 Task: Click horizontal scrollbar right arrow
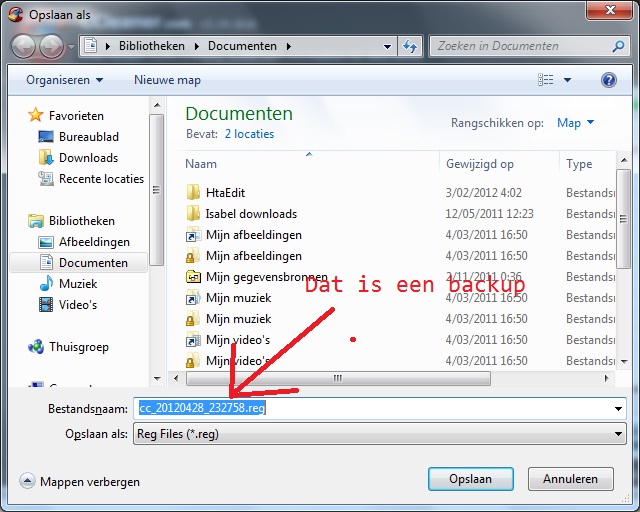point(606,378)
